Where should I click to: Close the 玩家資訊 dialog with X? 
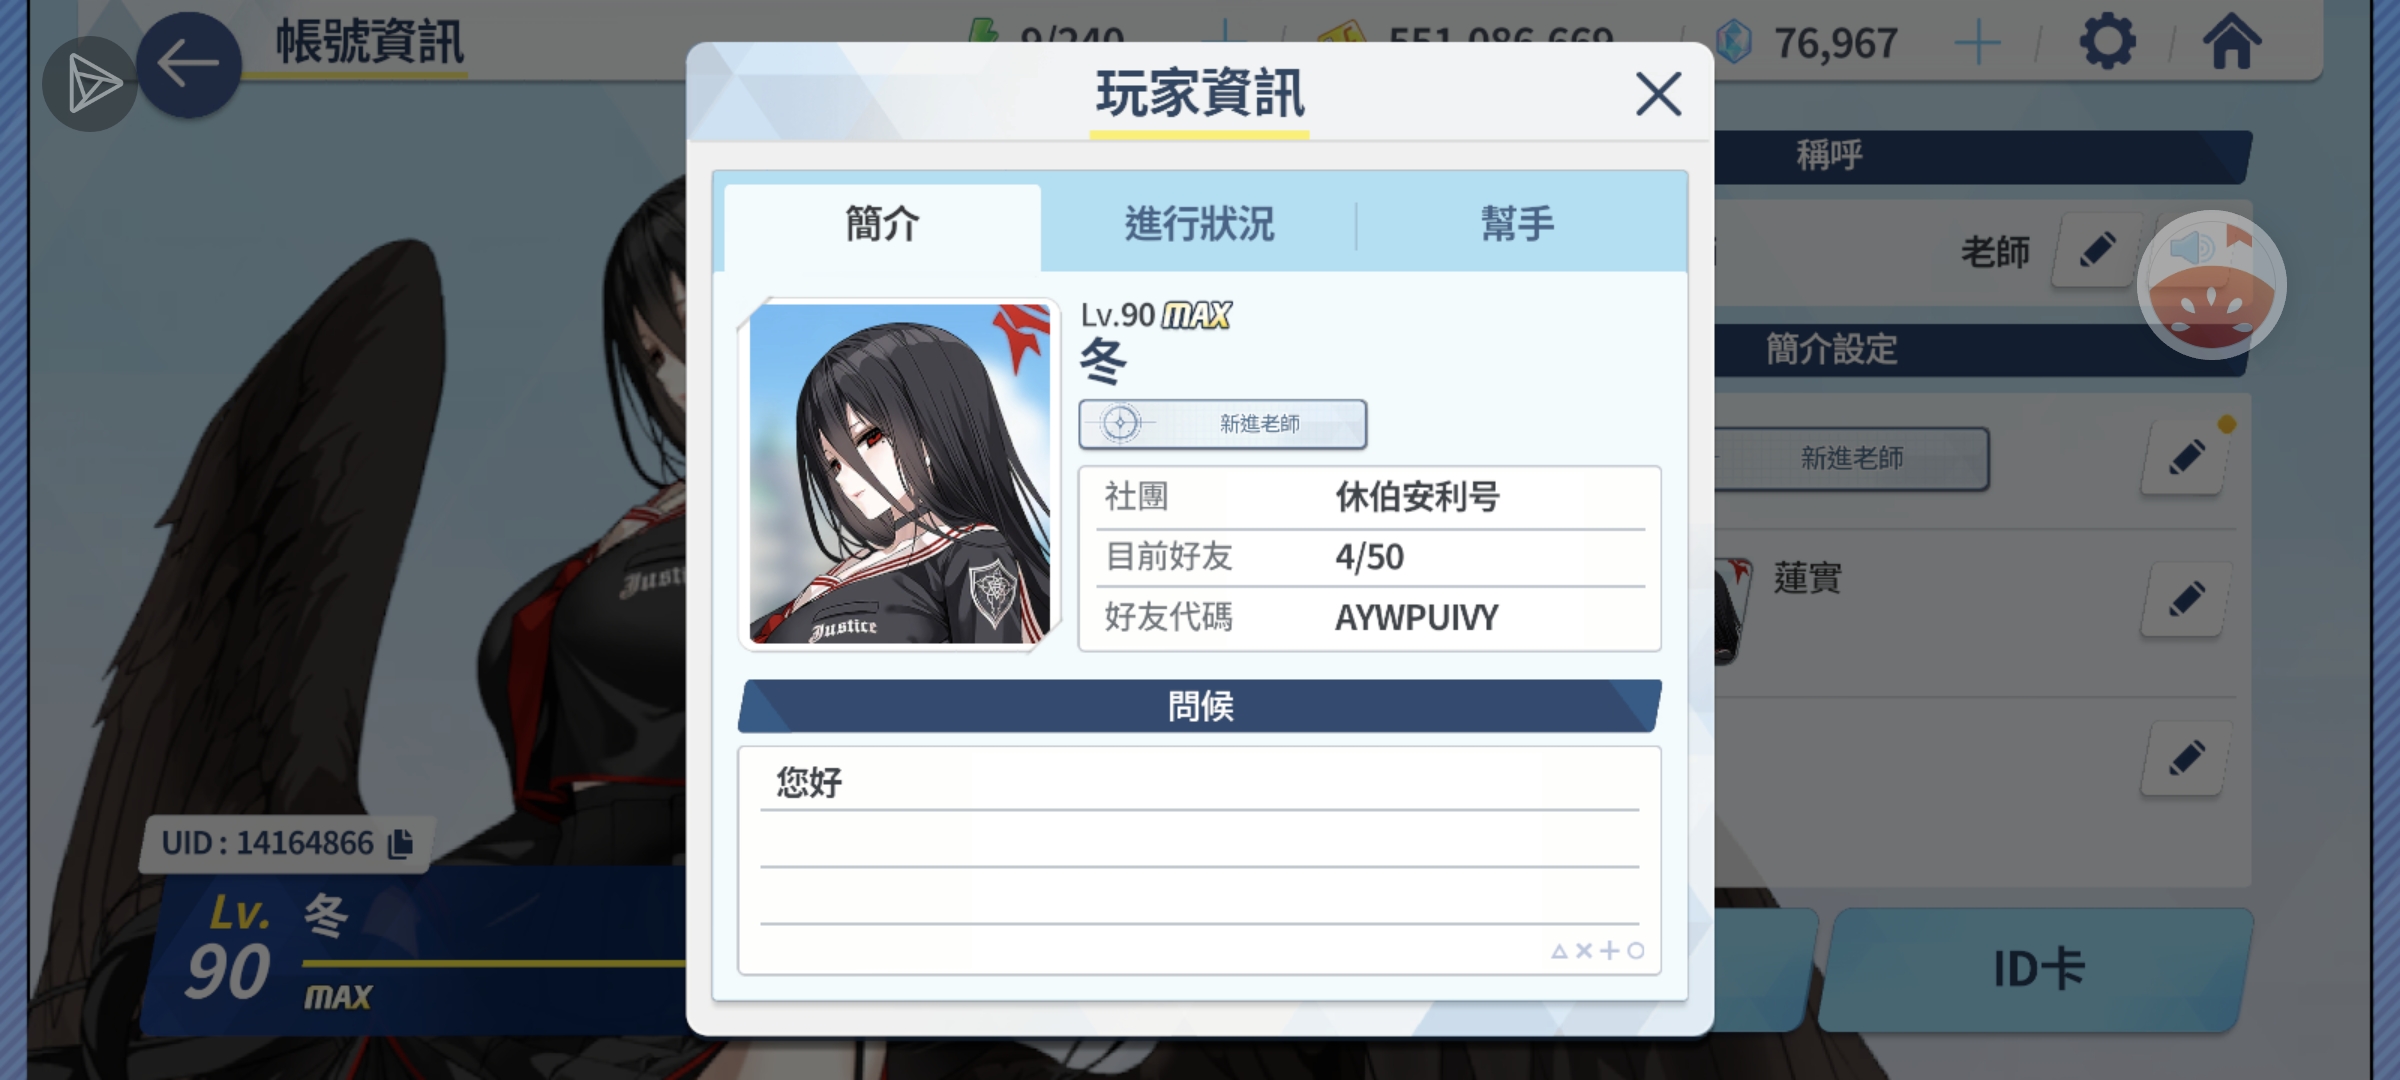tap(1658, 94)
